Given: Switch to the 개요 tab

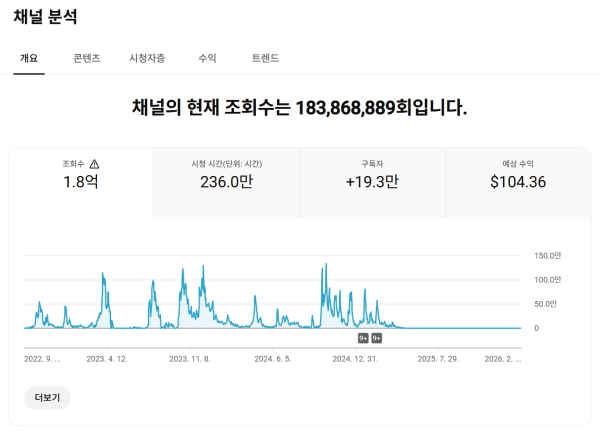Looking at the screenshot, I should tap(29, 58).
